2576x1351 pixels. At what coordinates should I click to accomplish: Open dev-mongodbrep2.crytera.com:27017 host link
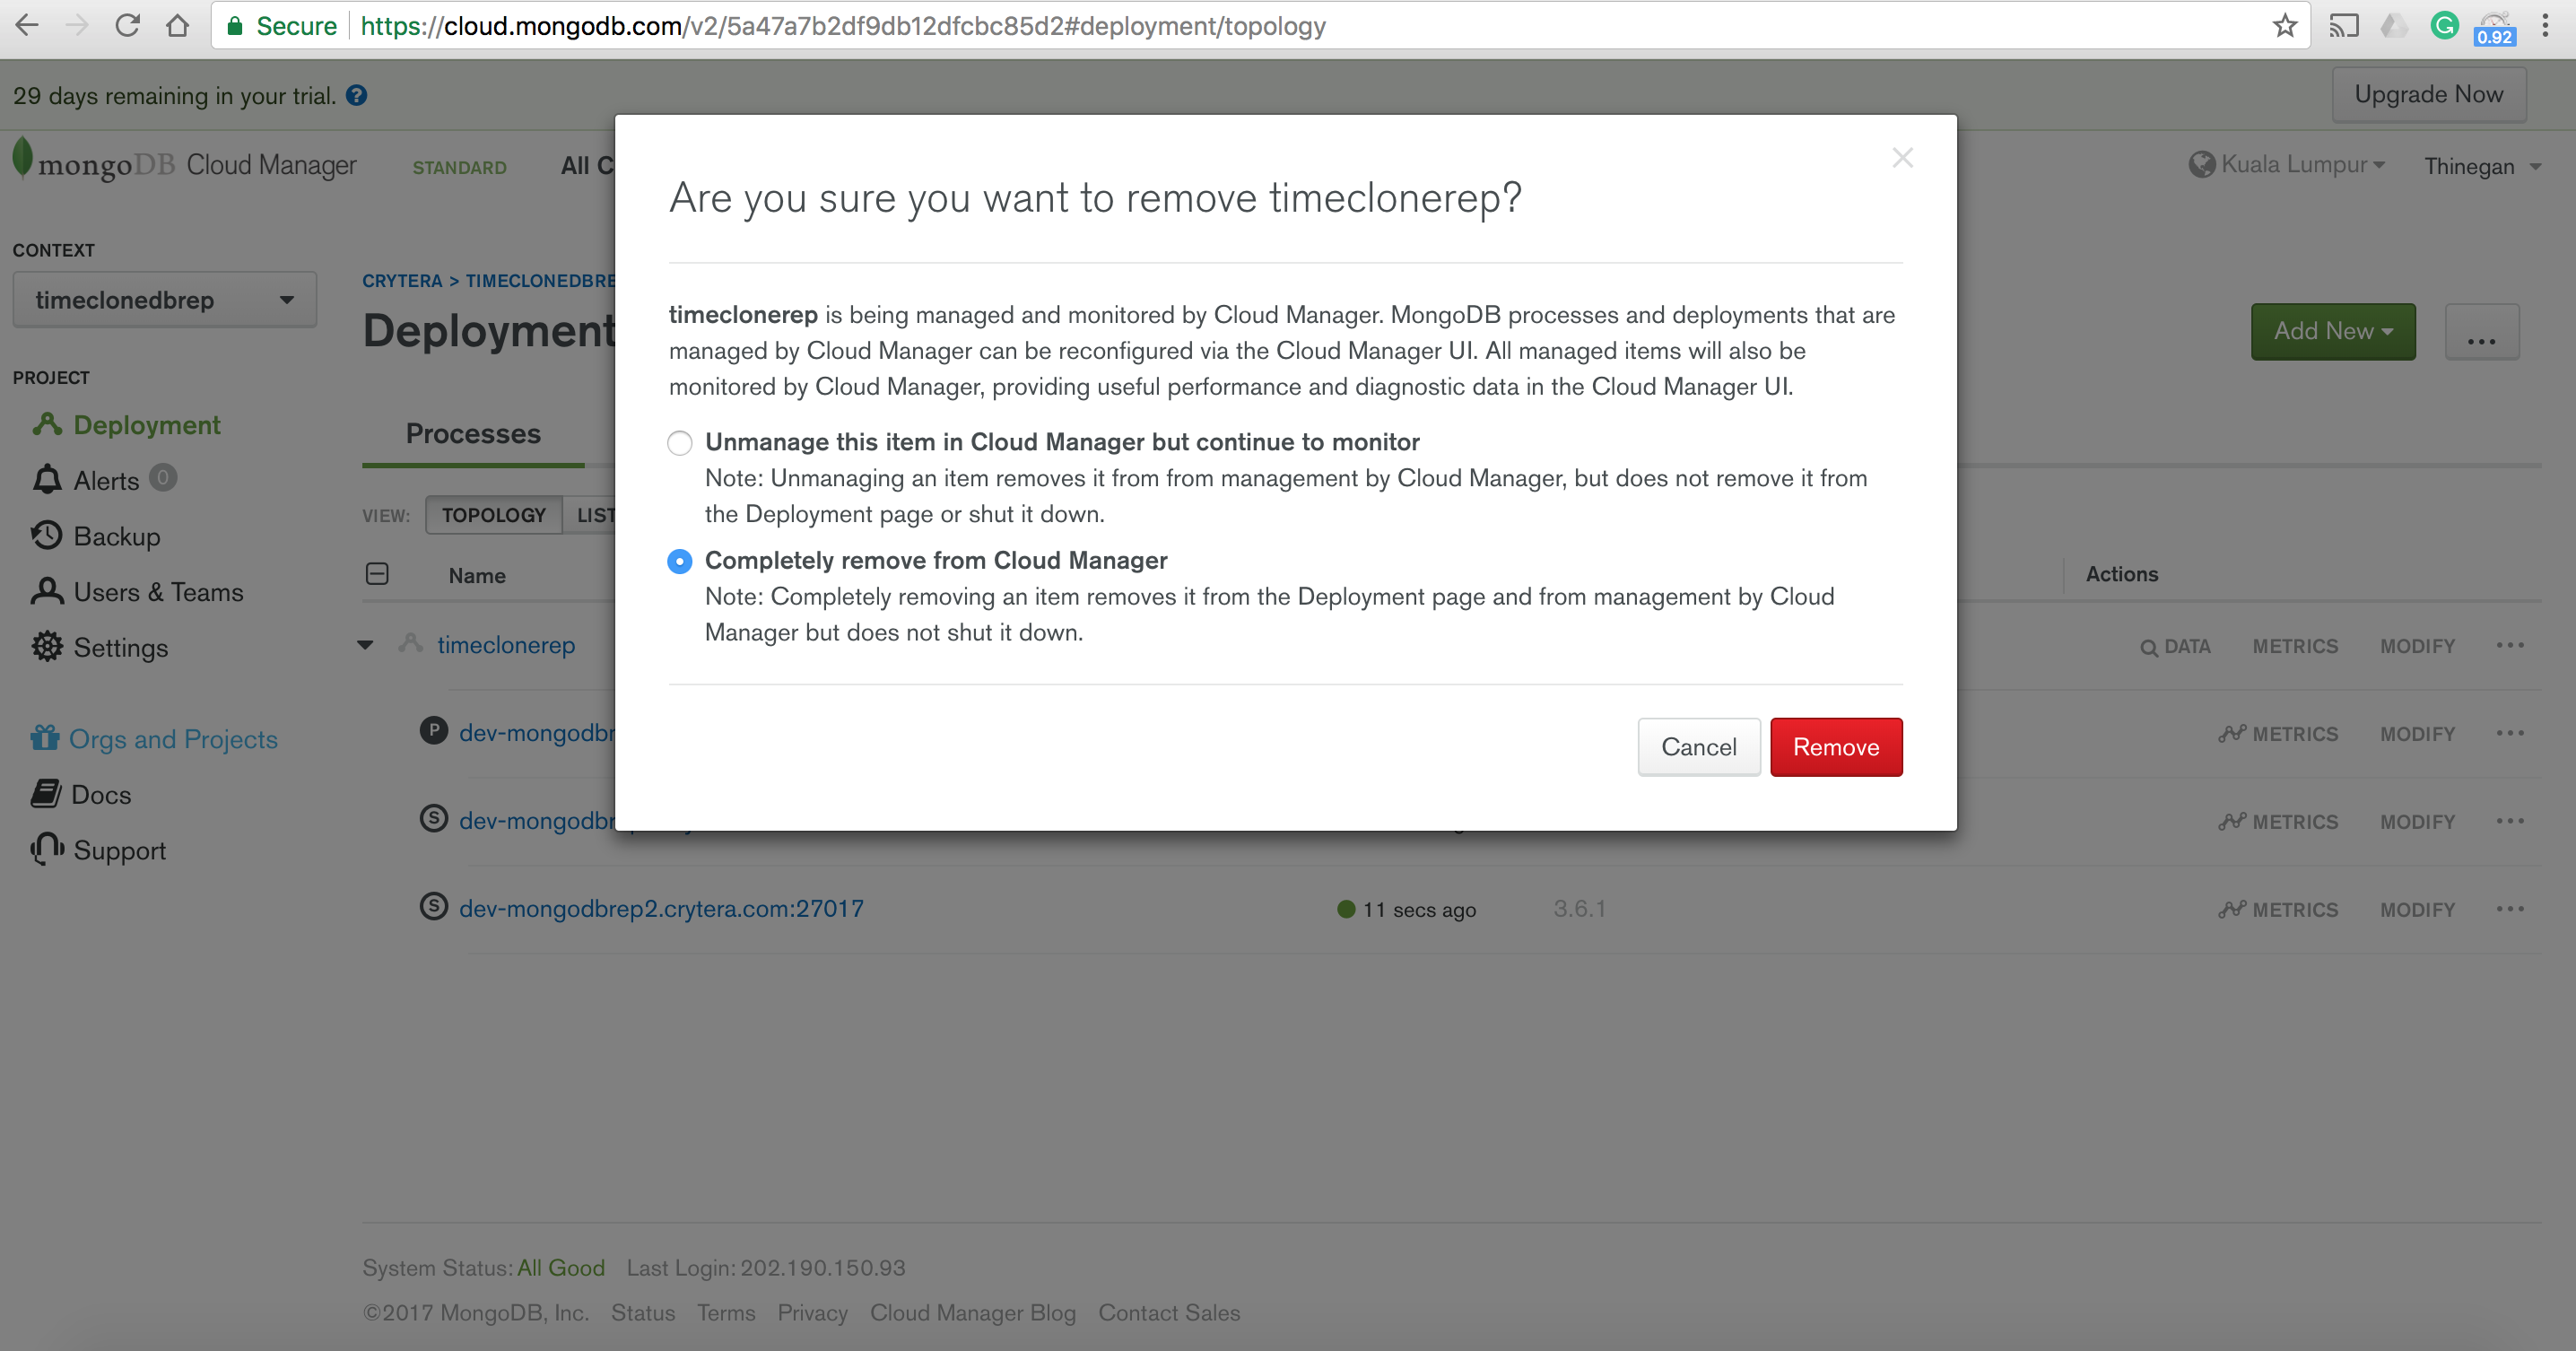coord(661,909)
